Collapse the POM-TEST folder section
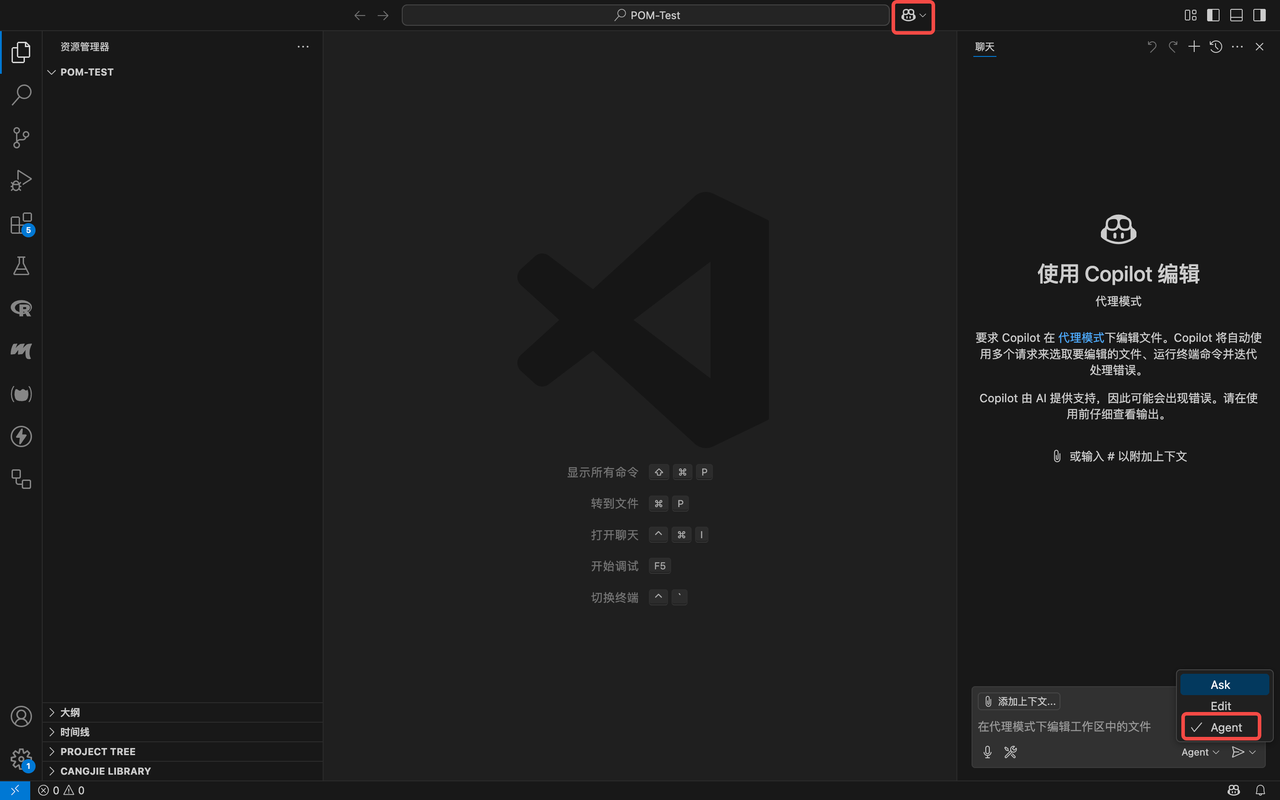This screenshot has width=1280, height=800. tap(183, 72)
